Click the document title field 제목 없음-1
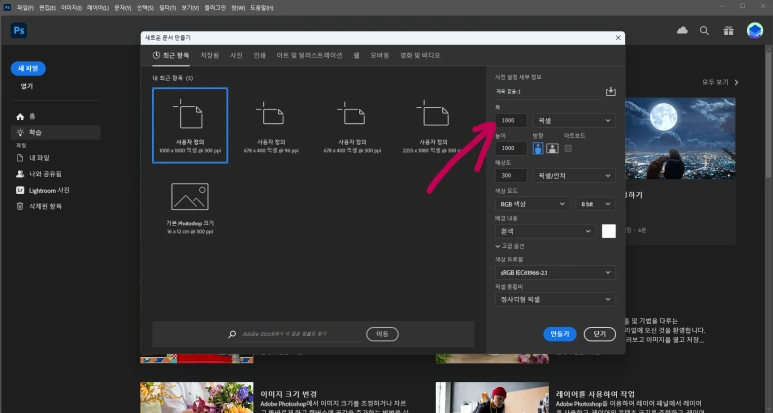773x413 pixels. click(x=548, y=92)
